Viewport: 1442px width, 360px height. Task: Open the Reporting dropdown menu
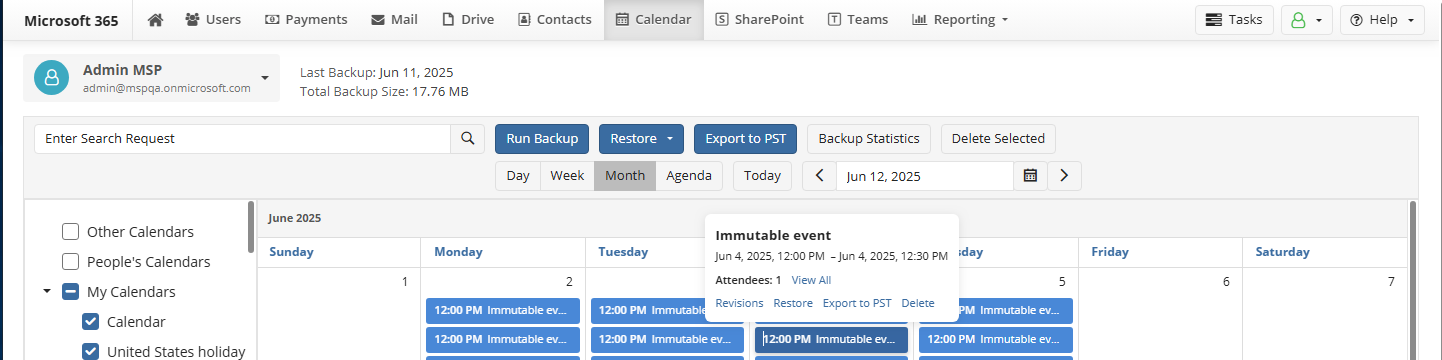pyautogui.click(x=960, y=20)
